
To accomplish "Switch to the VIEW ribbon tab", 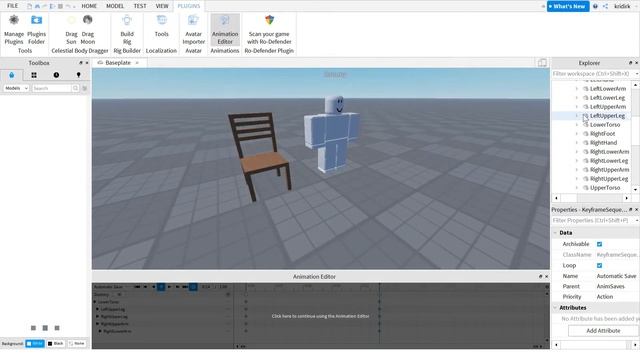I will coord(162,6).
